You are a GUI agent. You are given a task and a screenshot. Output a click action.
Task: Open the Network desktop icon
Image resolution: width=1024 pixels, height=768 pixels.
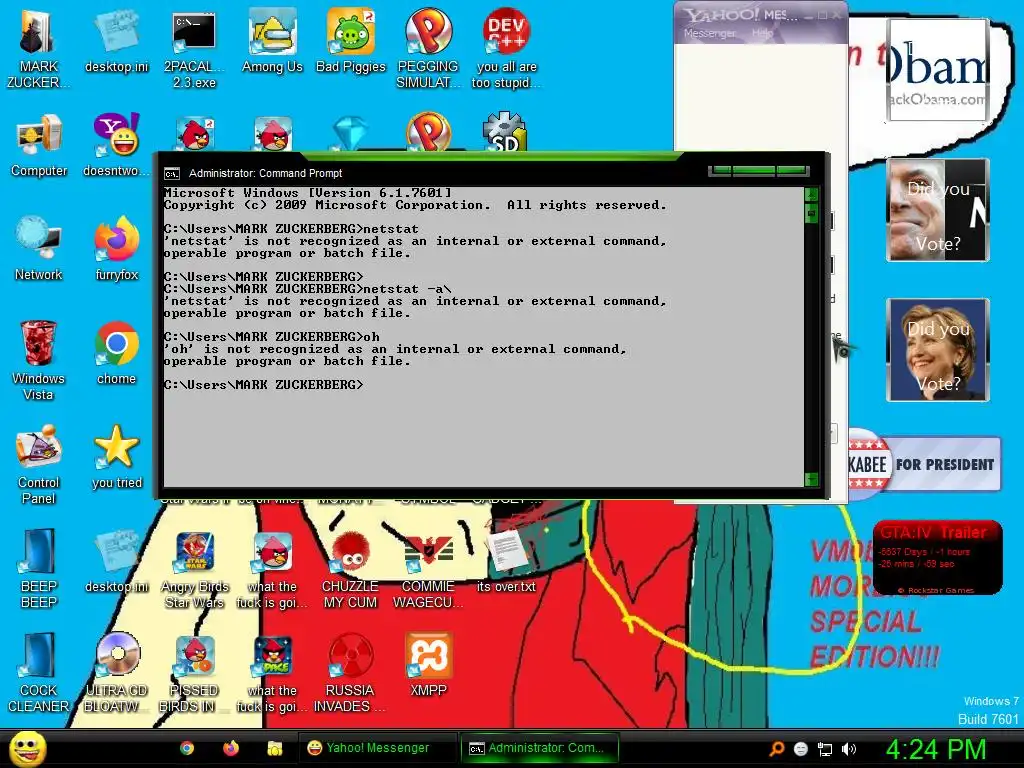[x=39, y=248]
